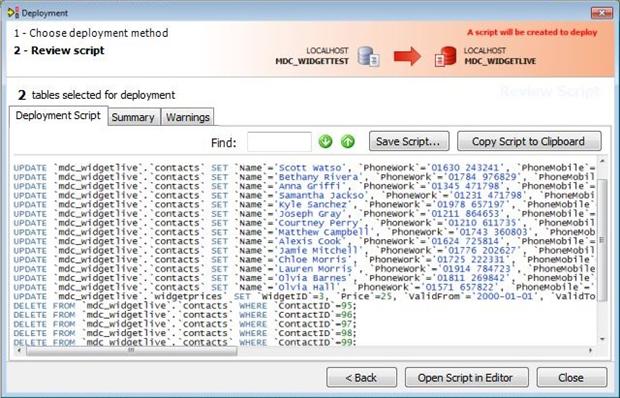Click the DELETE line with ContactID=98
Viewport: 620px width, 398px height.
[185, 333]
